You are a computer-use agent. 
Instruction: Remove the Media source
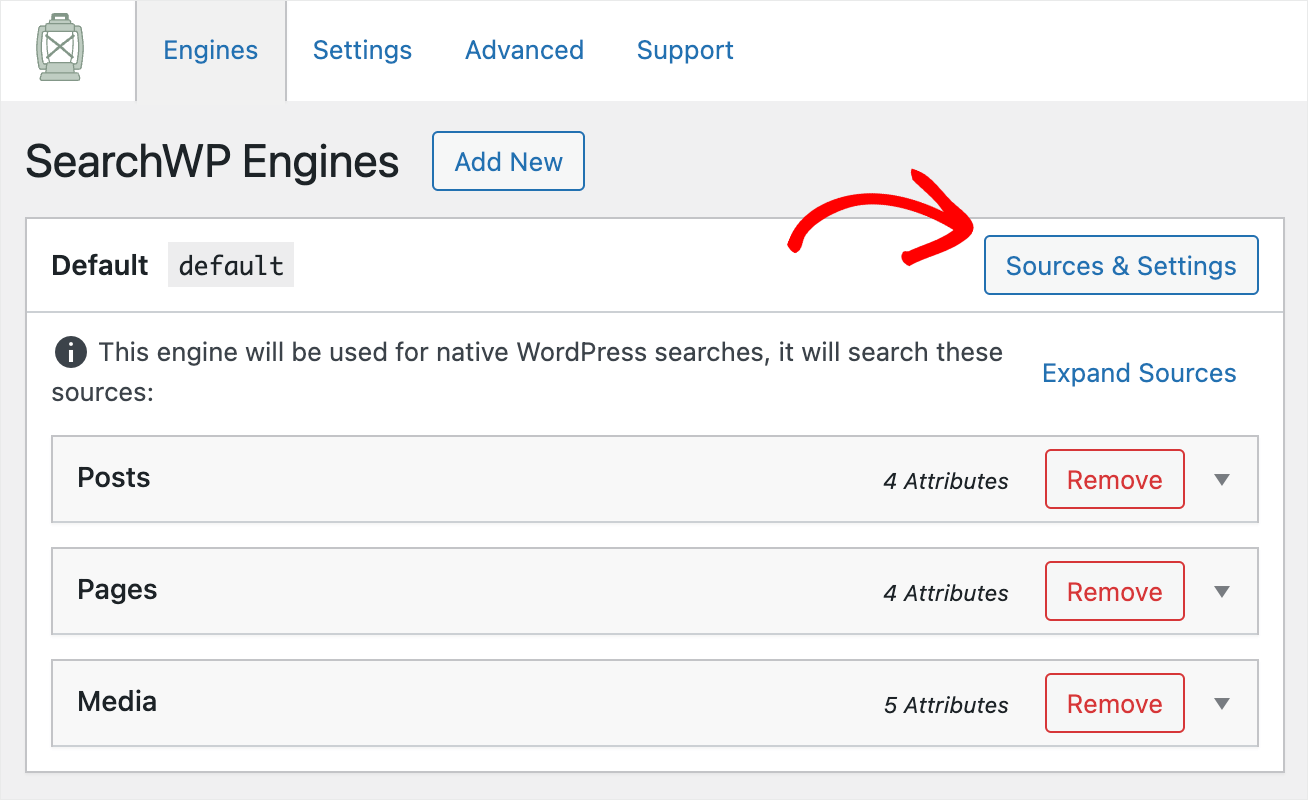(1115, 704)
